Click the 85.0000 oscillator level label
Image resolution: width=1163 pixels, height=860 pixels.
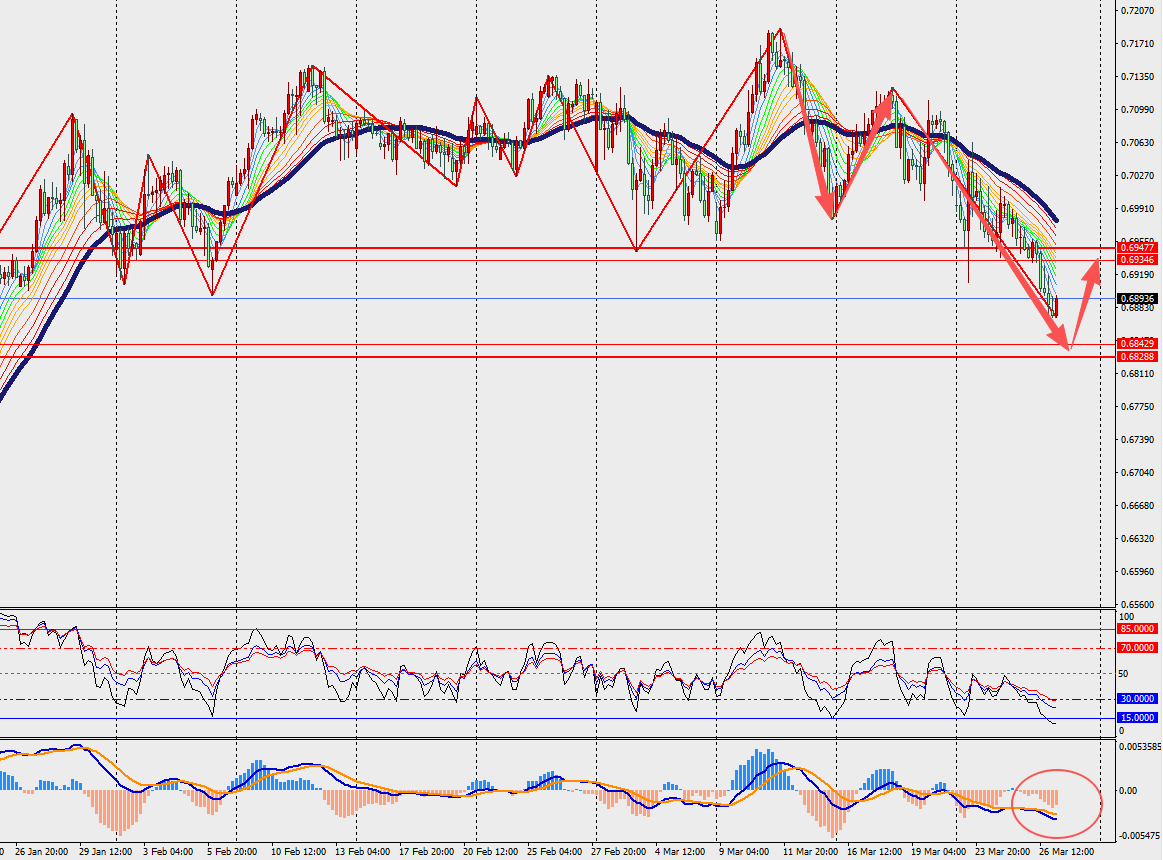[x=1138, y=629]
